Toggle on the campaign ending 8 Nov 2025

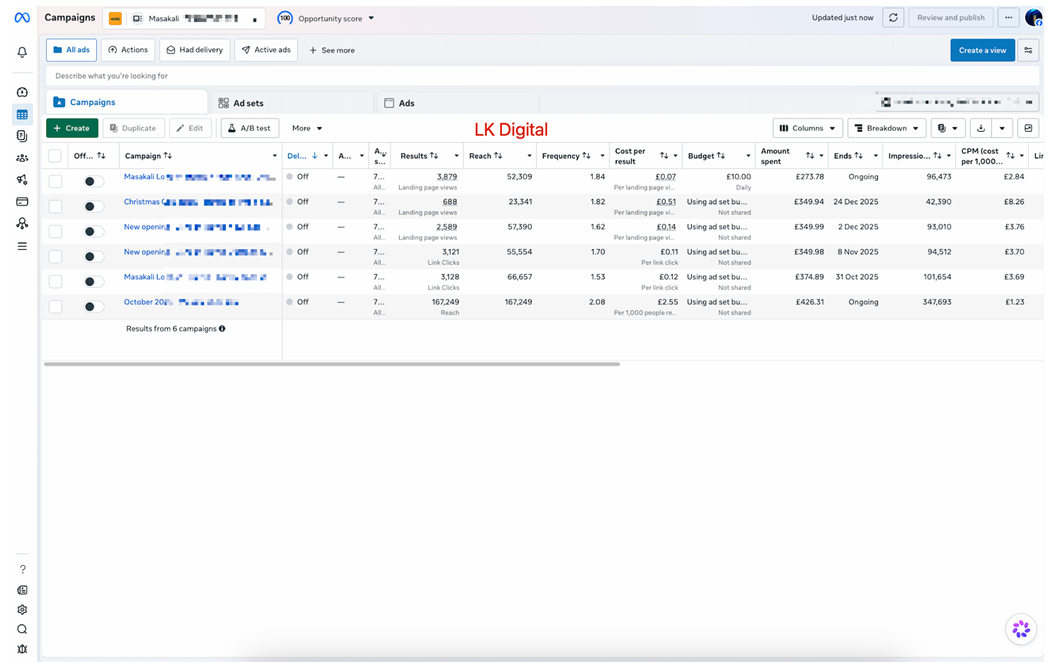coord(93,256)
